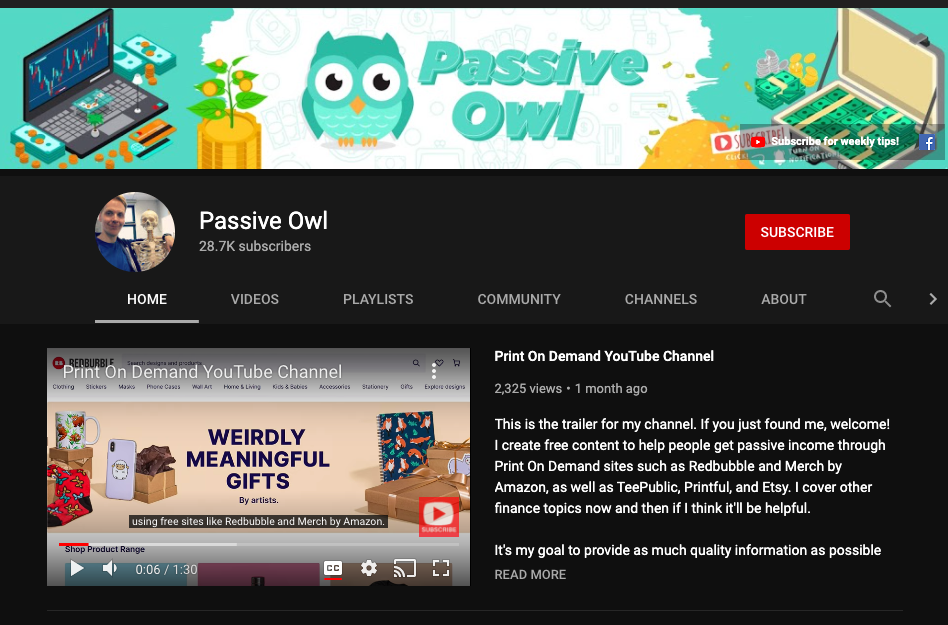Open the Facebook link in banner
948x625 pixels.
pos(927,143)
